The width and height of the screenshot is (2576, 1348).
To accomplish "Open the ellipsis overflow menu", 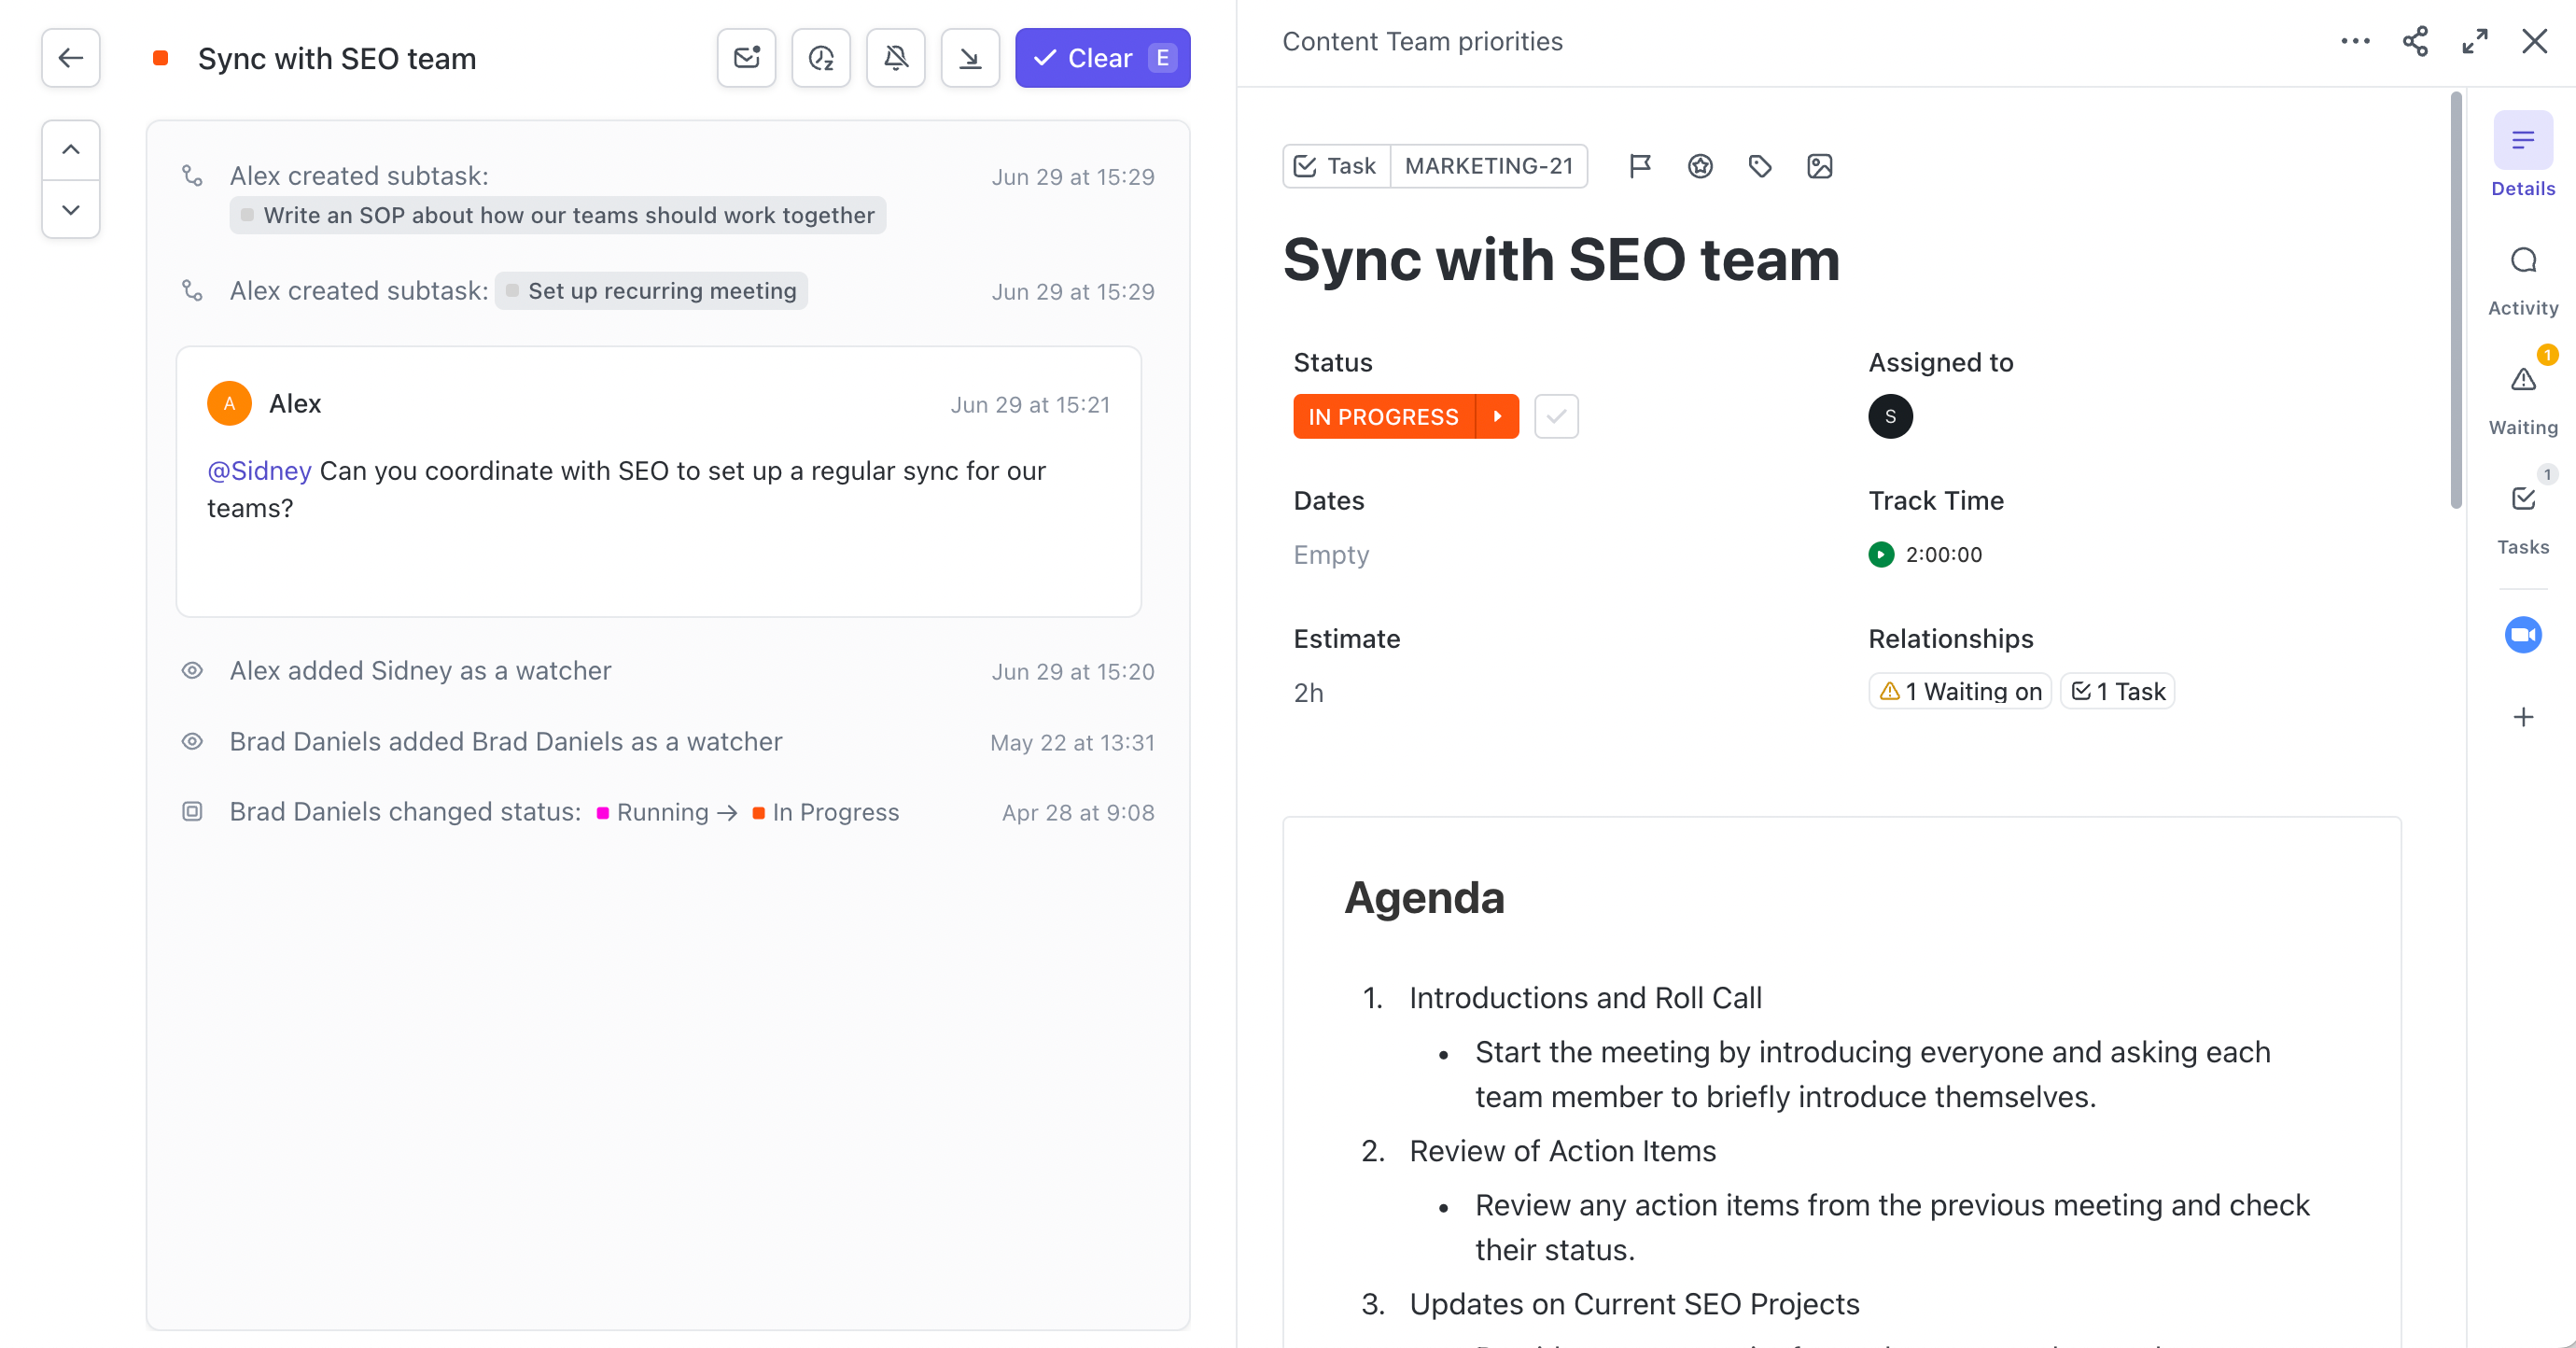I will coord(2356,41).
